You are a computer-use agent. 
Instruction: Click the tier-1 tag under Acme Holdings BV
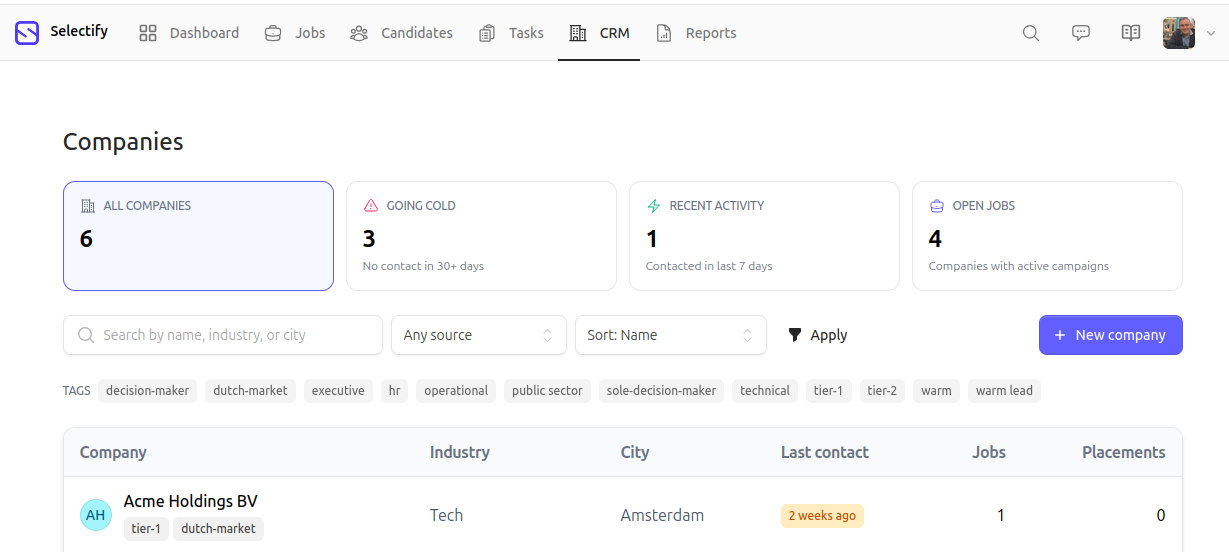[x=146, y=529]
